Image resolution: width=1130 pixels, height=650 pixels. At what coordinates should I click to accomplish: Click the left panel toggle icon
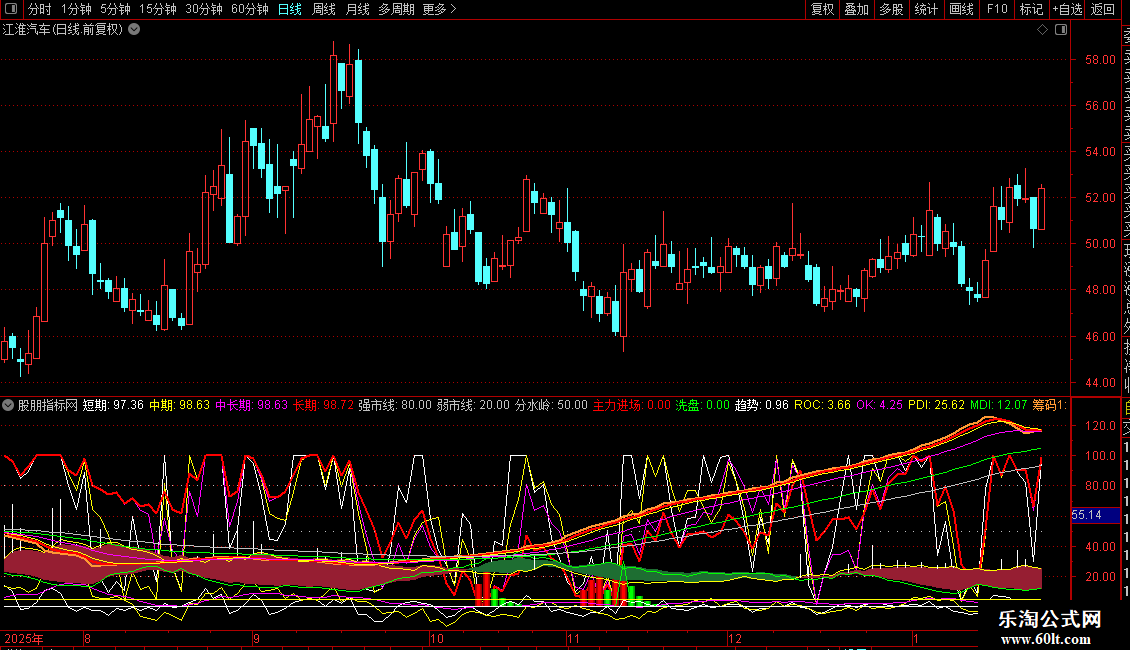coord(12,9)
